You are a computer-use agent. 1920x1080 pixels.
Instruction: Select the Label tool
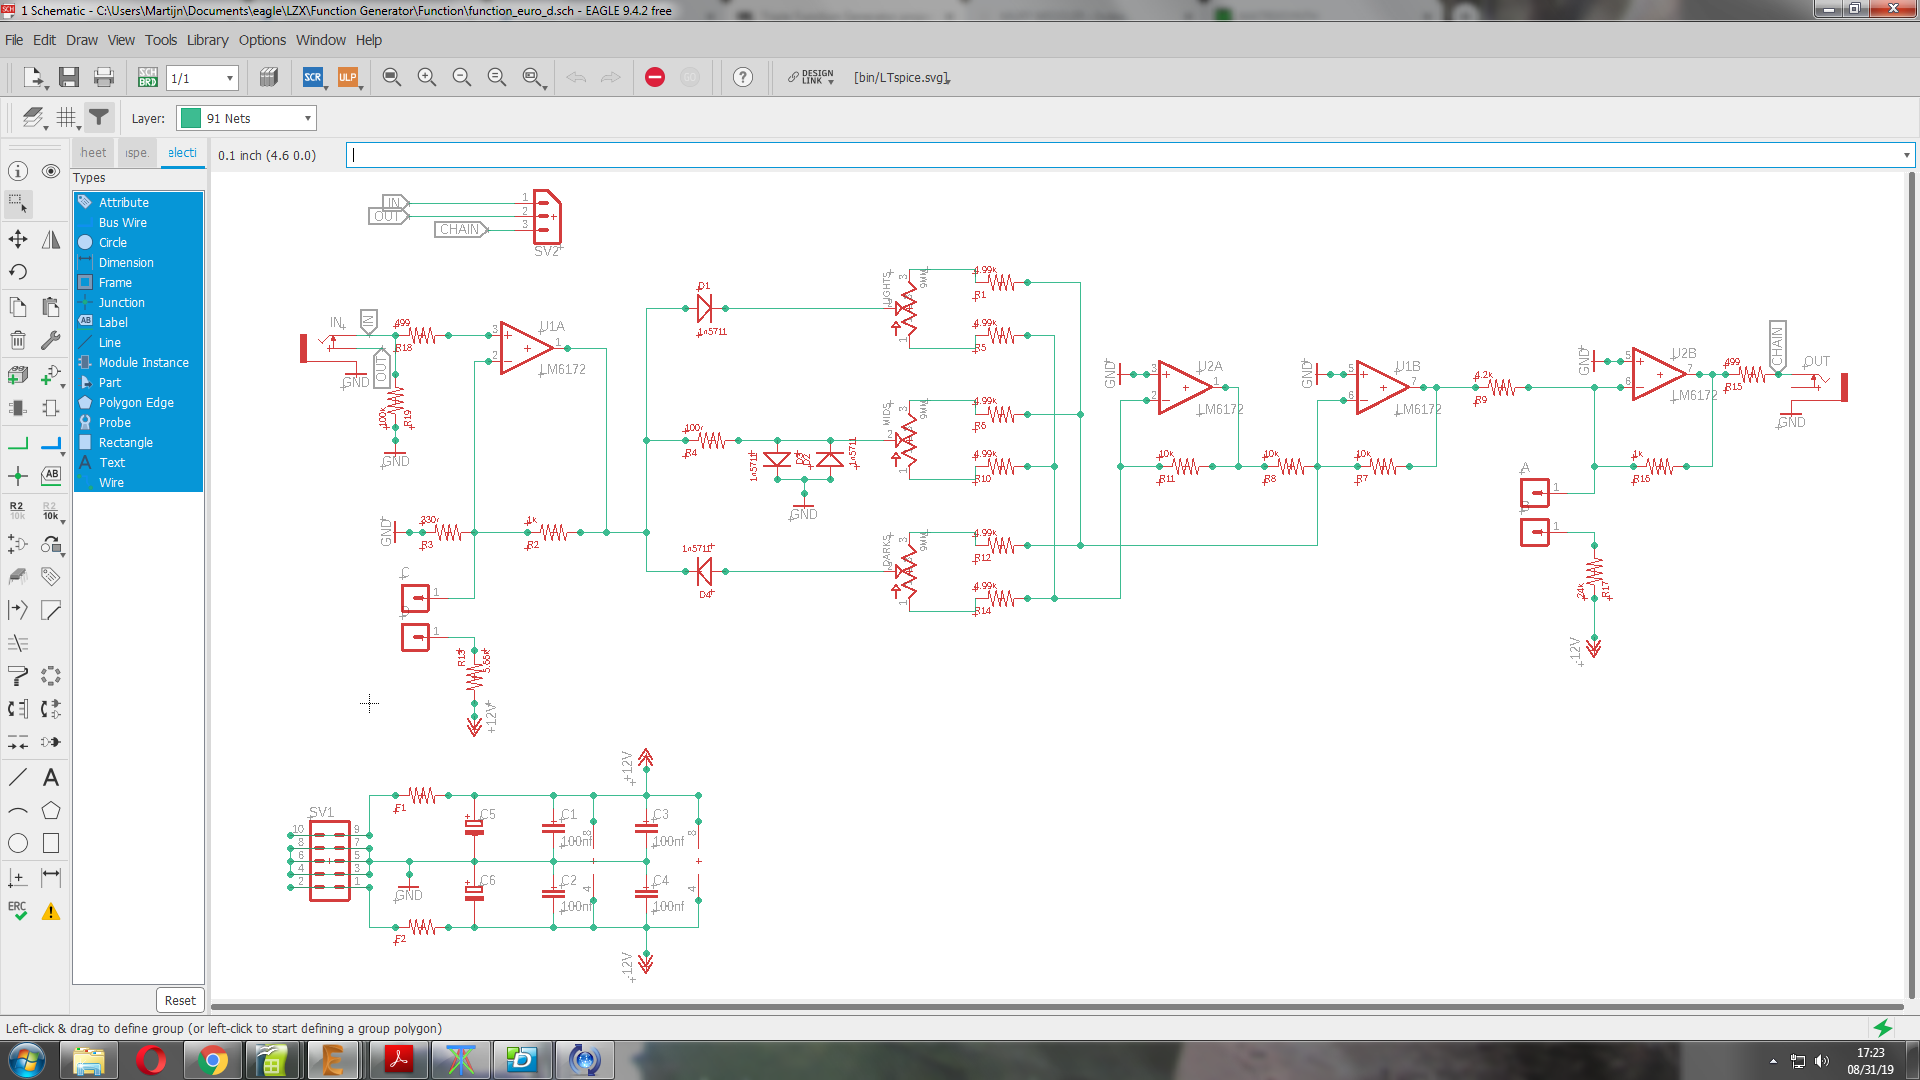(x=51, y=476)
